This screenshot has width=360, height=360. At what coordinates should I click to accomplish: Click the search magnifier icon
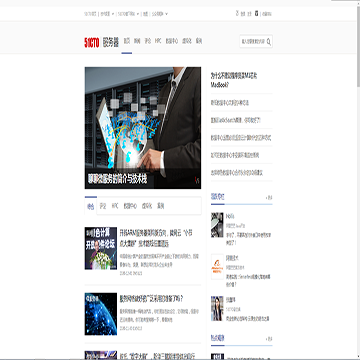[x=269, y=42]
